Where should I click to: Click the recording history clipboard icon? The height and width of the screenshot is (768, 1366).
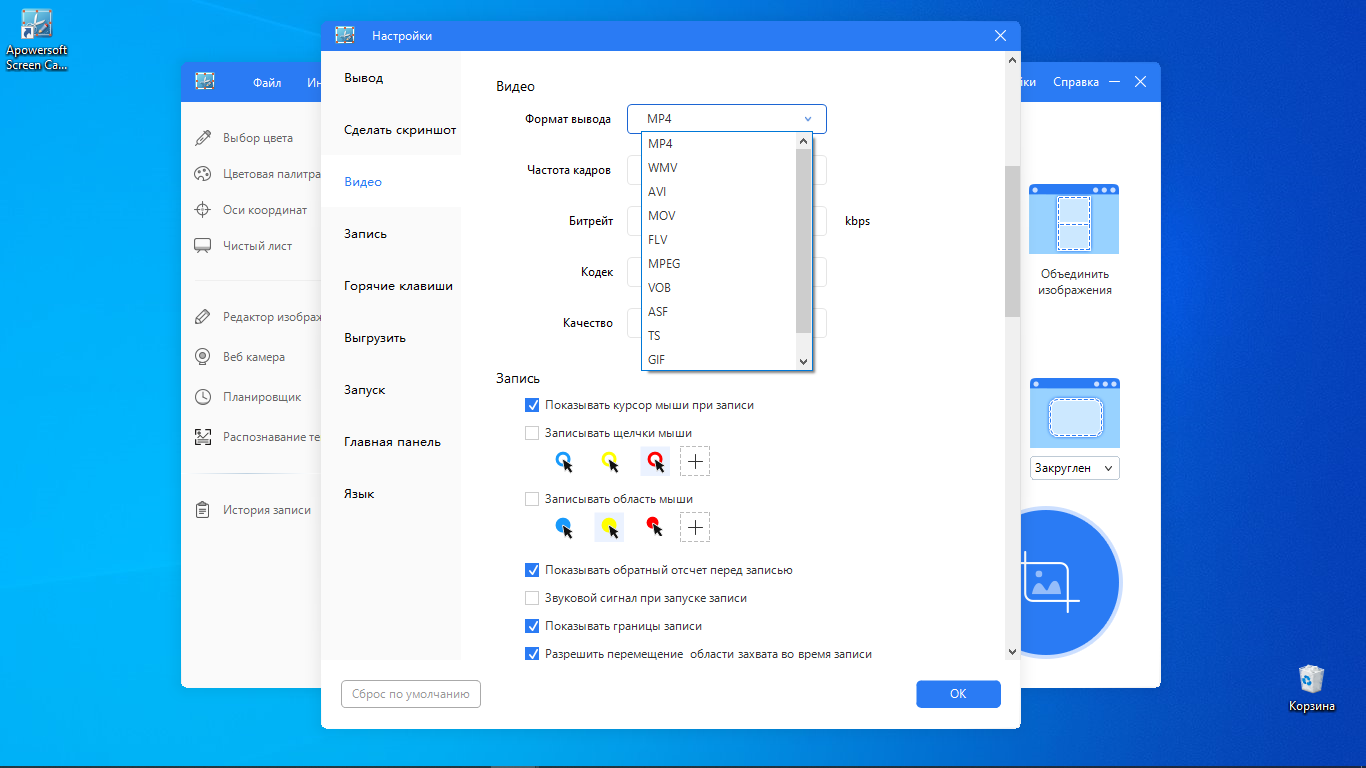203,510
